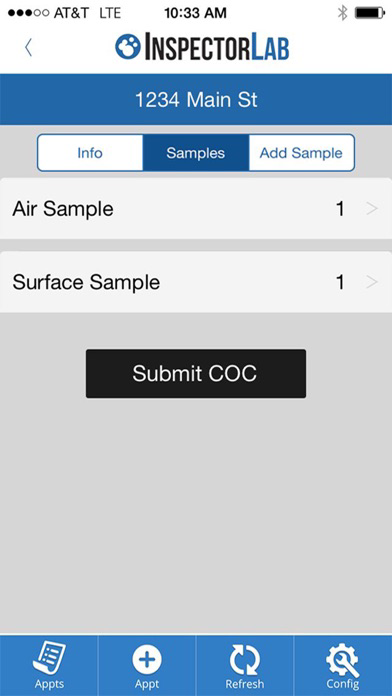392x696 pixels.
Task: Open Appts list icon in bottom bar
Action: (49, 659)
